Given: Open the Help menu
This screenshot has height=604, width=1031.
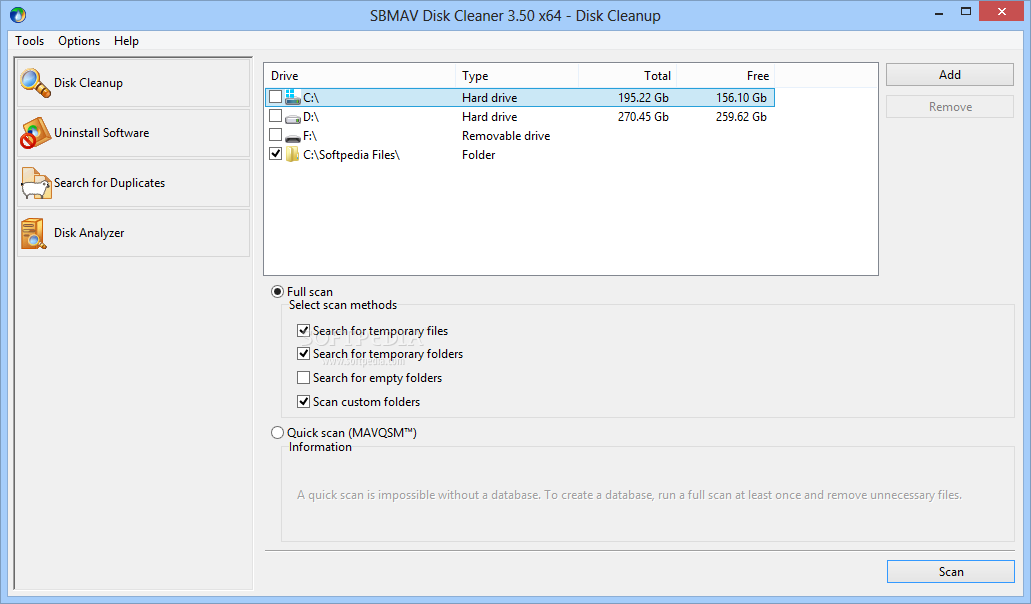Looking at the screenshot, I should (126, 41).
